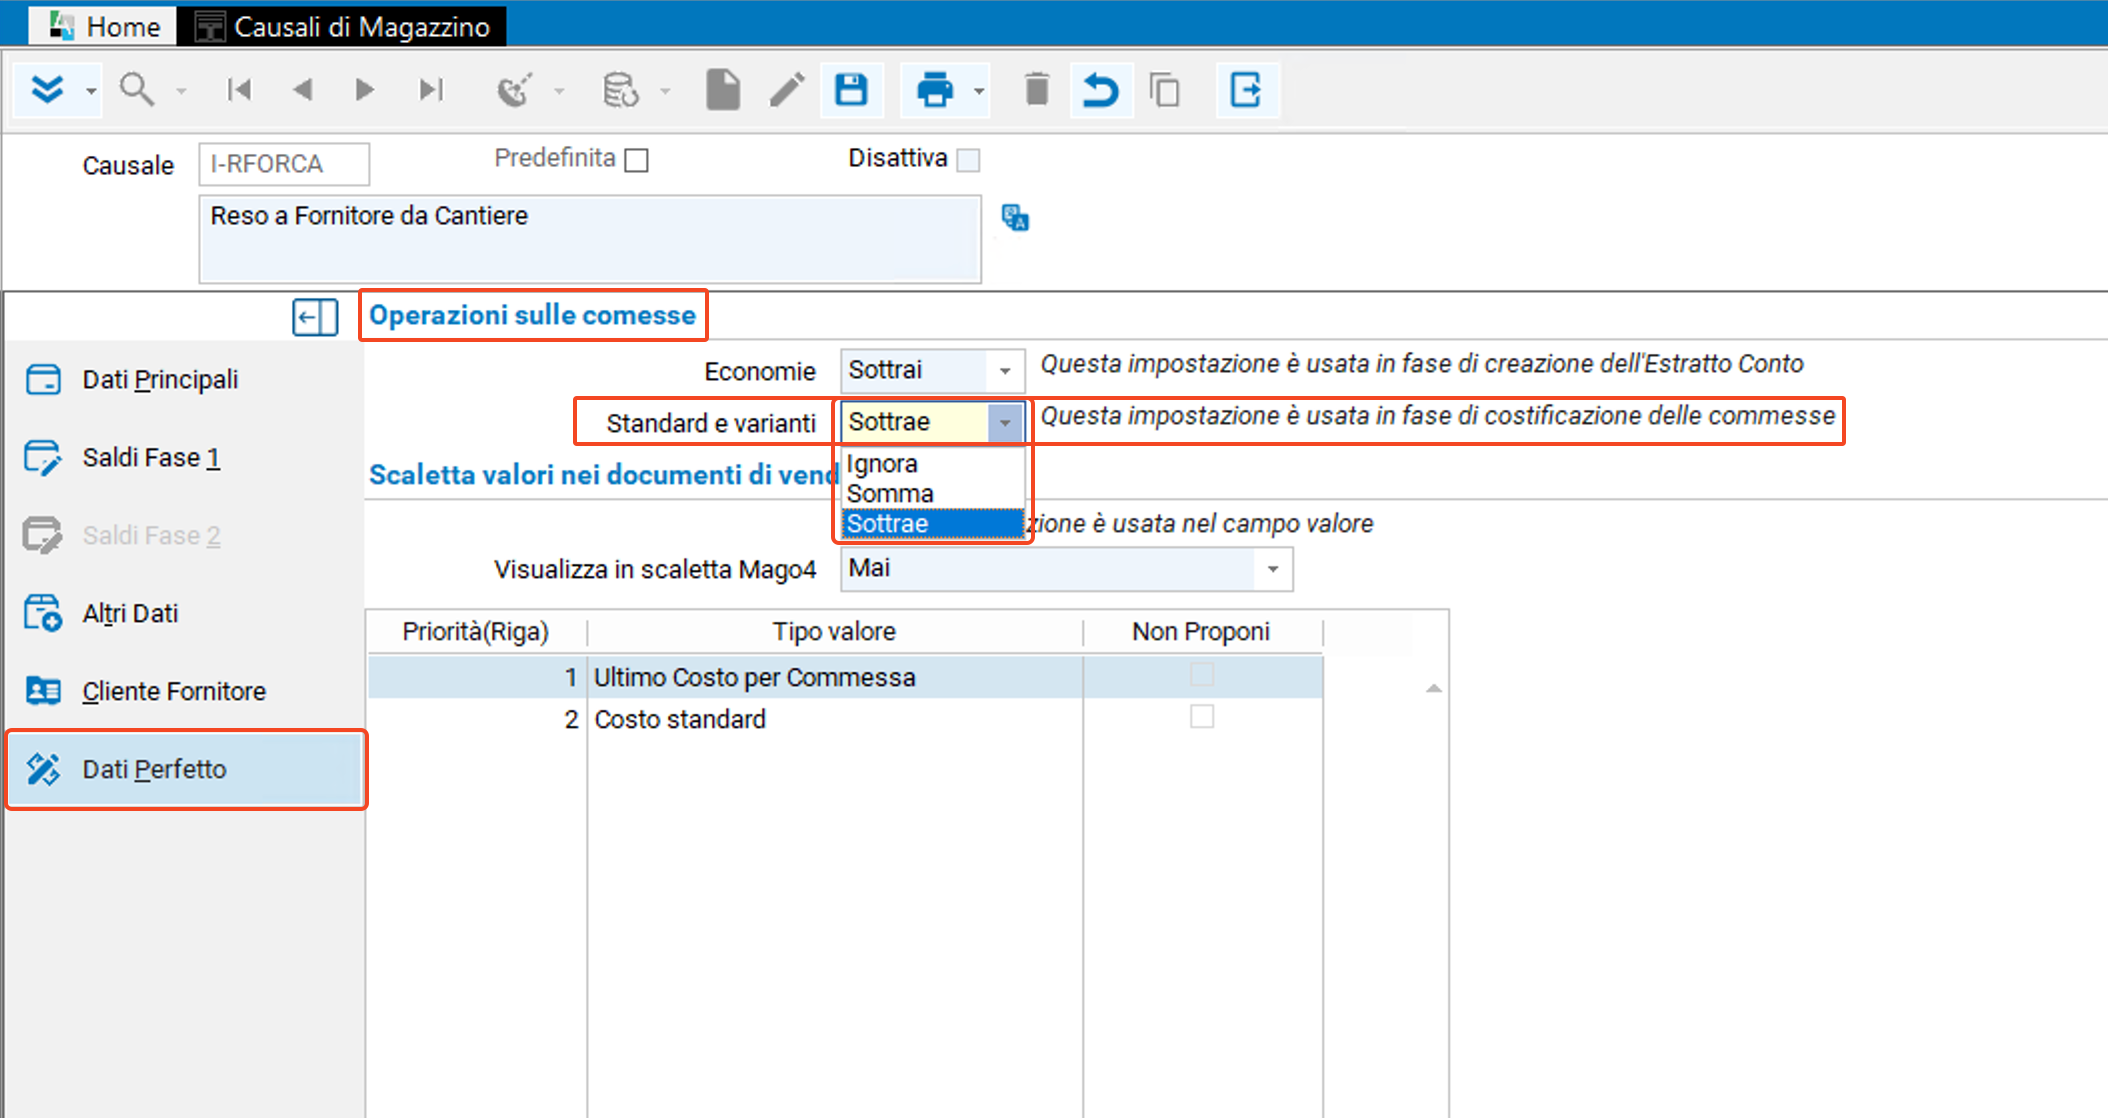Viewport: 2108px width, 1118px height.
Task: Click the Operazioni sulle comesse heading
Action: [532, 315]
